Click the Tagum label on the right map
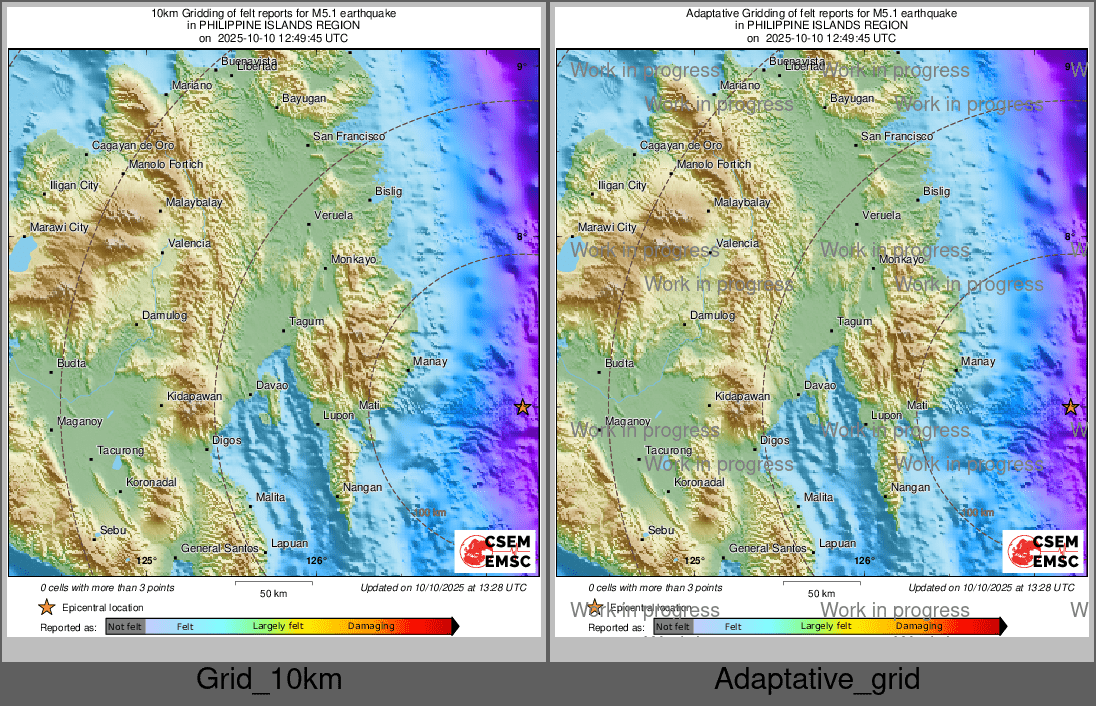 coord(854,322)
